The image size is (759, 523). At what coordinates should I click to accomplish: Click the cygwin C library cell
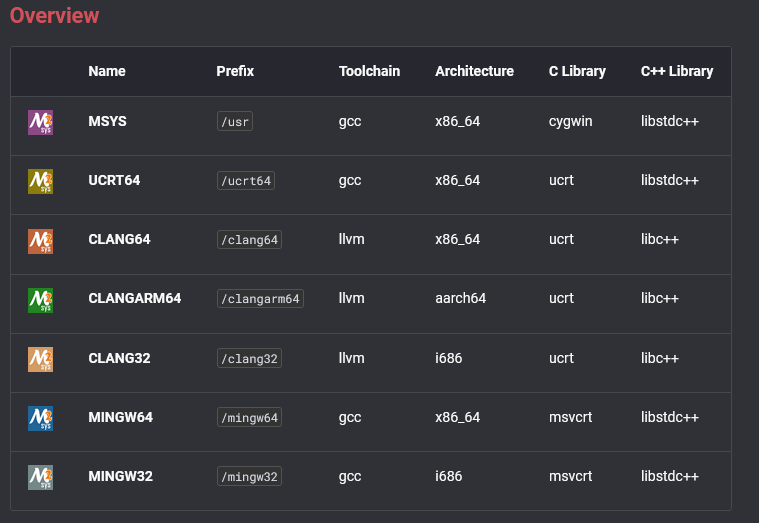click(x=571, y=122)
